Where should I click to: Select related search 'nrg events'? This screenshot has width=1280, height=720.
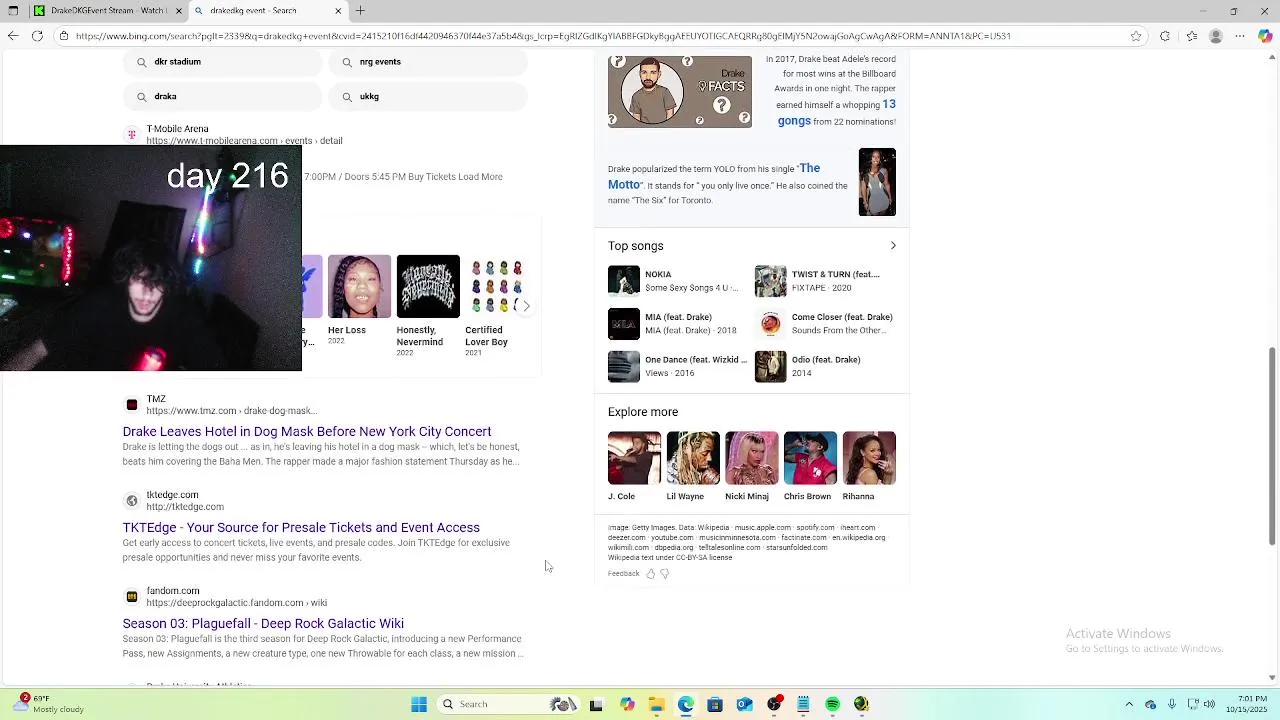427,62
